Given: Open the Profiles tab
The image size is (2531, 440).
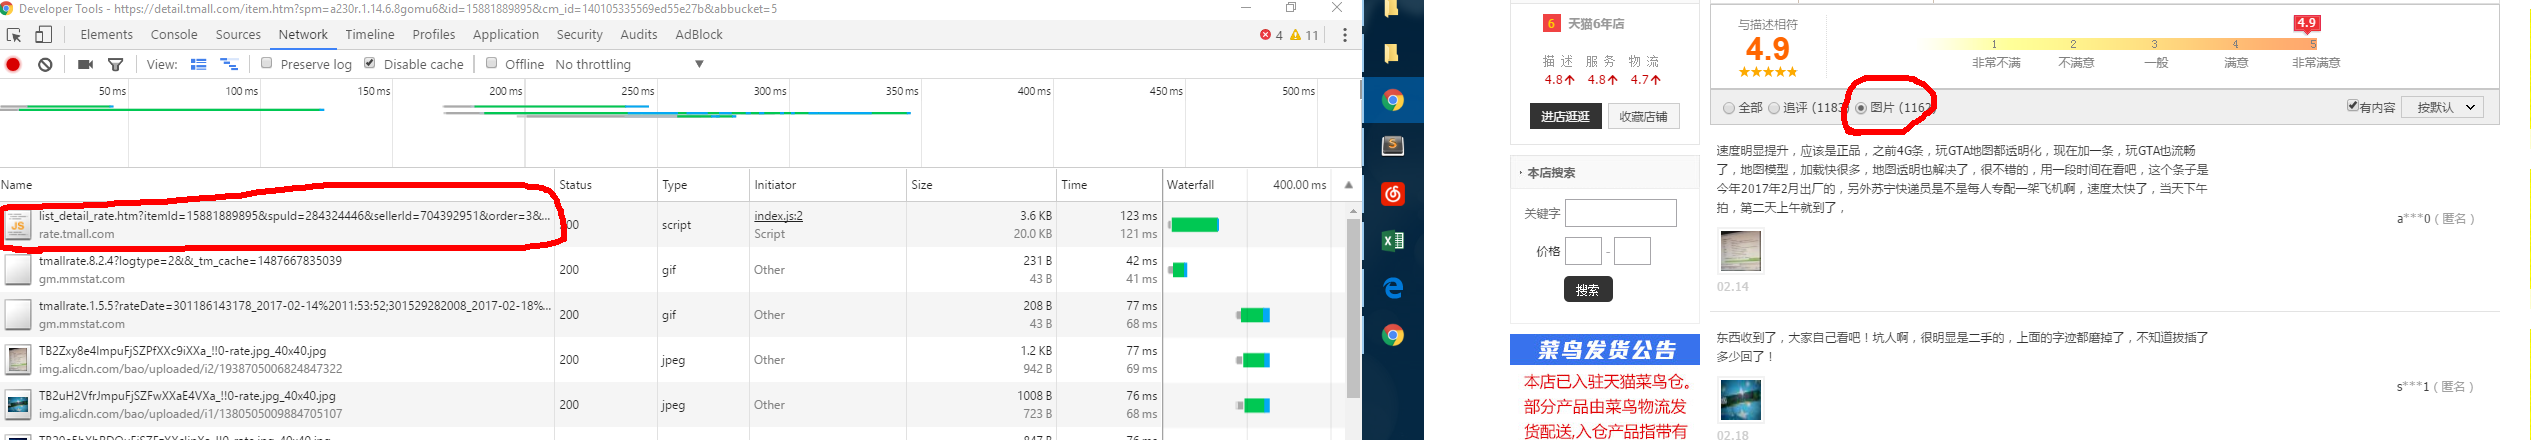Looking at the screenshot, I should pos(434,34).
